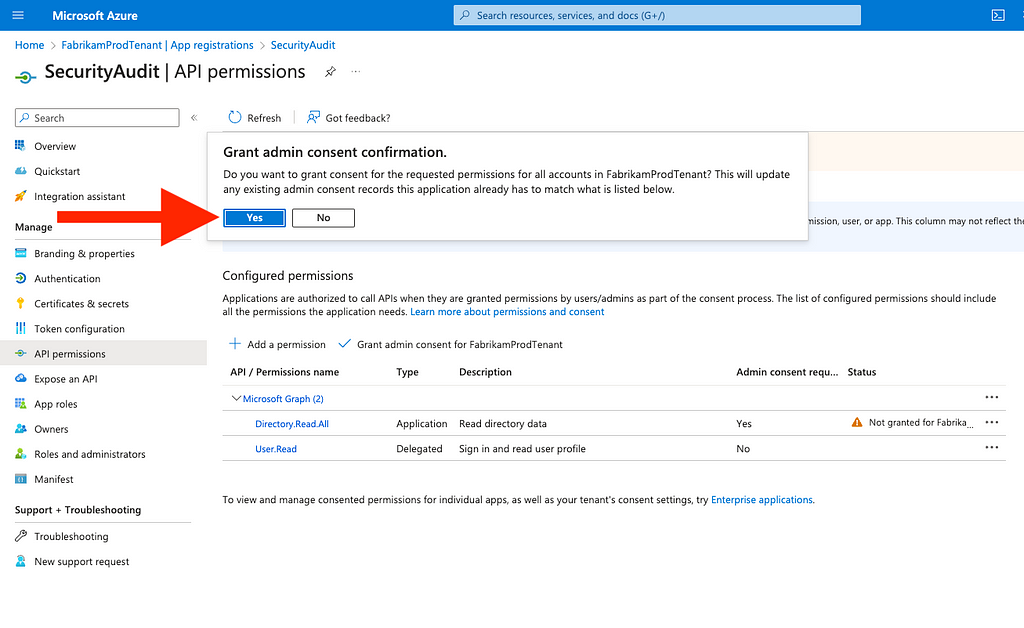Open more options for User.Read row
The height and width of the screenshot is (628, 1024).
pos(991,447)
